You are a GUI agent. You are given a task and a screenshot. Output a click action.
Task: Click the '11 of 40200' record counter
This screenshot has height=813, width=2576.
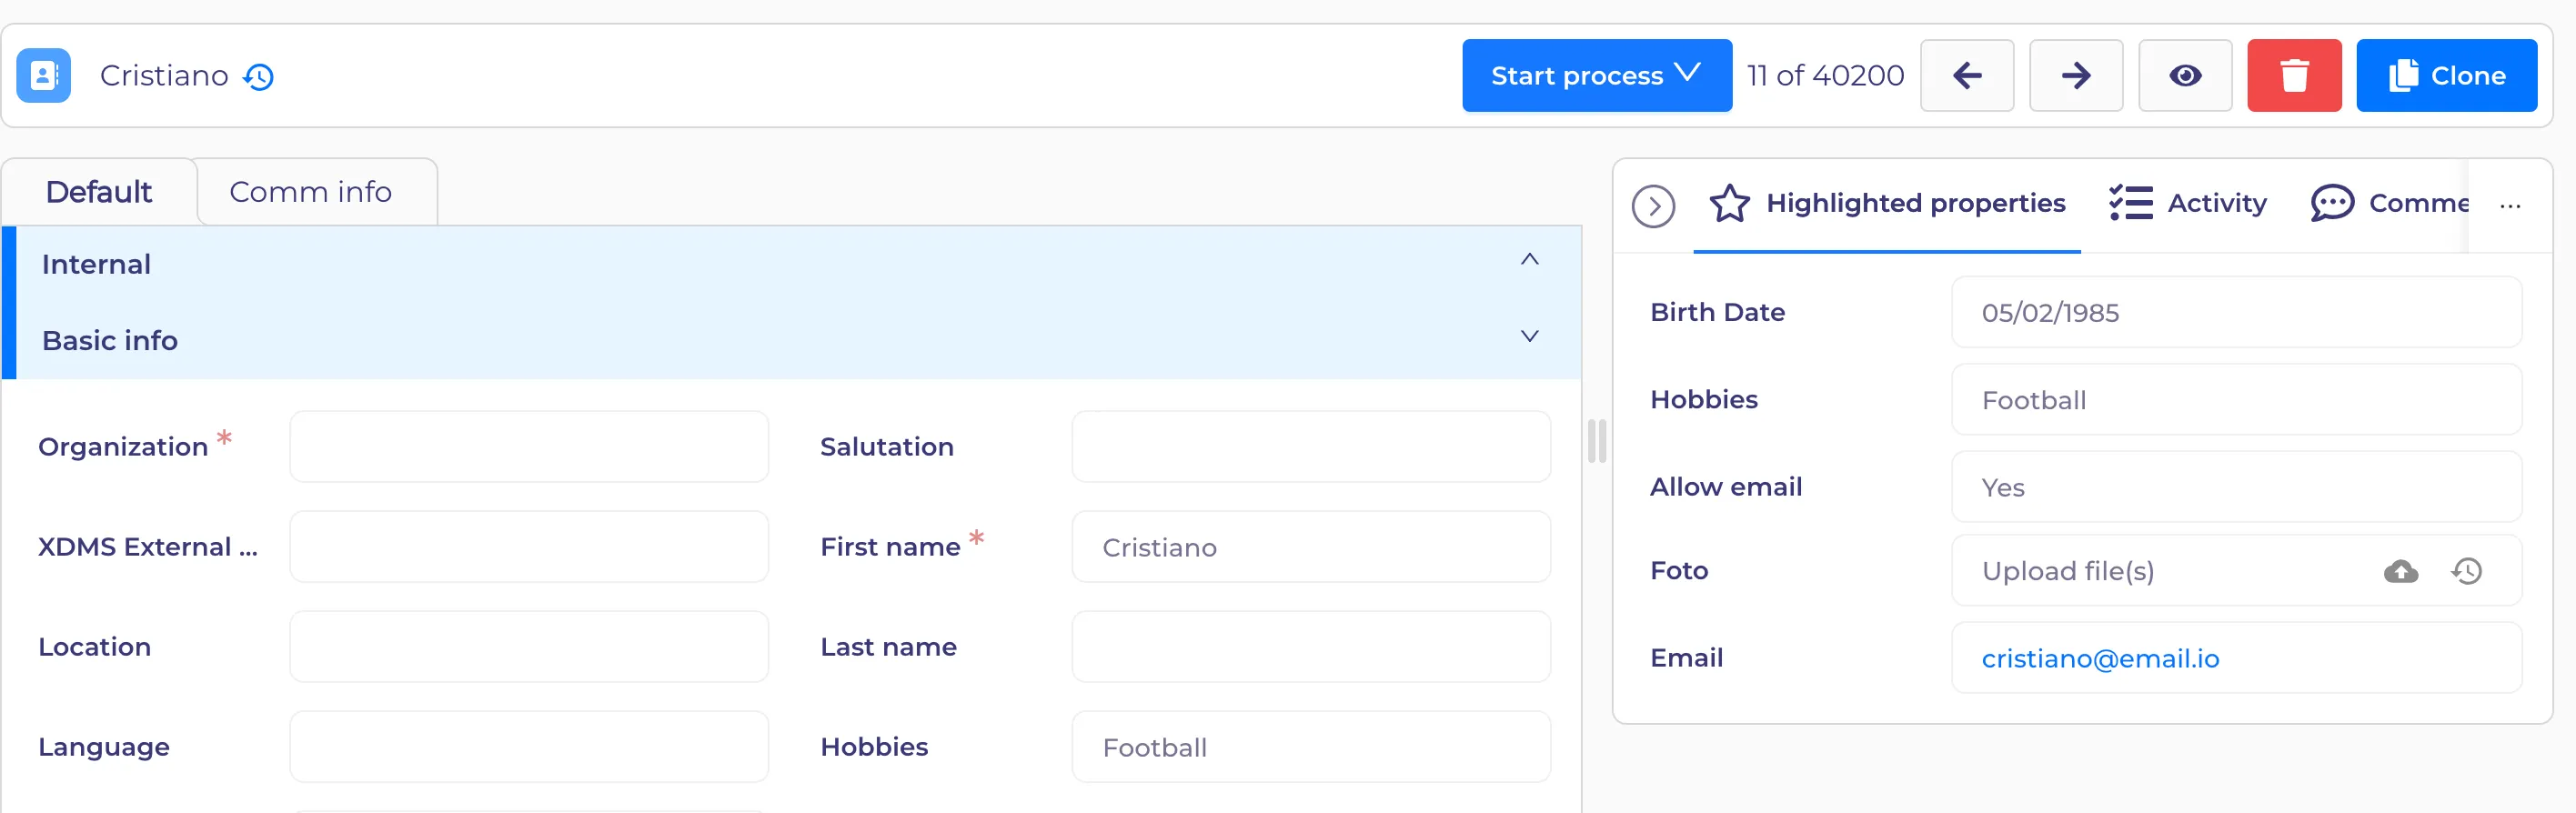pos(1825,75)
